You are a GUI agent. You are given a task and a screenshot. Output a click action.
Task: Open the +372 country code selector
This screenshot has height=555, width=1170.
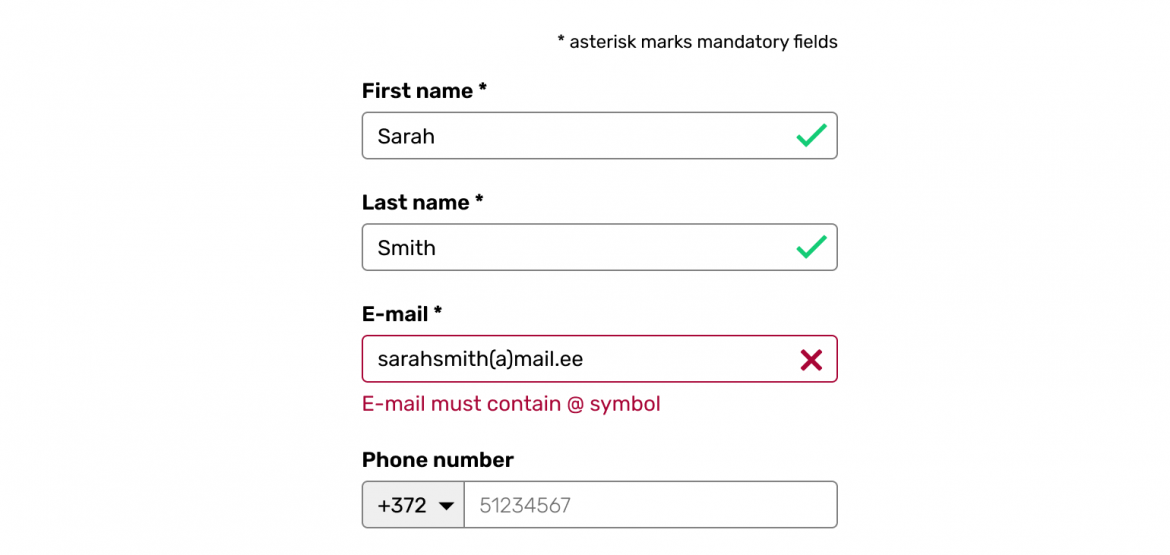point(413,505)
